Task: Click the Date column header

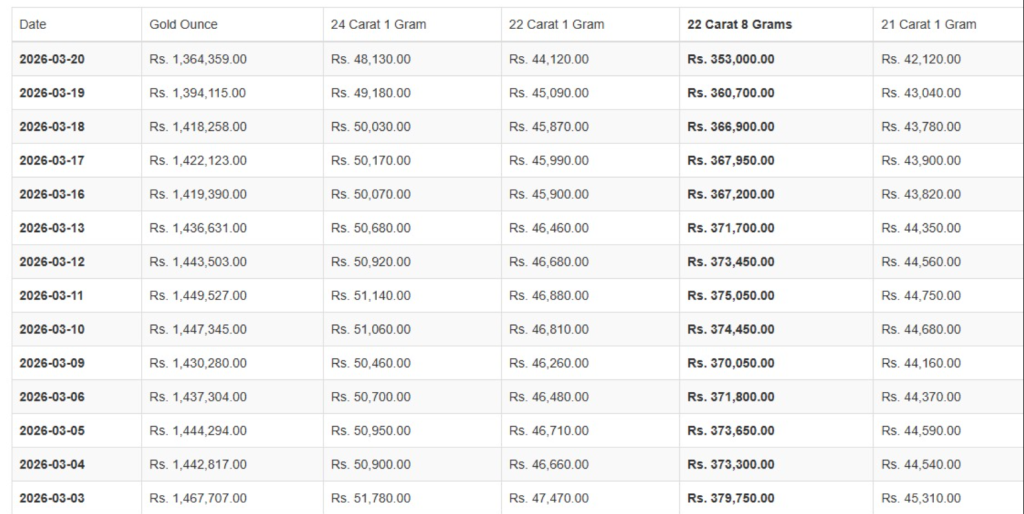Action: click(x=33, y=24)
